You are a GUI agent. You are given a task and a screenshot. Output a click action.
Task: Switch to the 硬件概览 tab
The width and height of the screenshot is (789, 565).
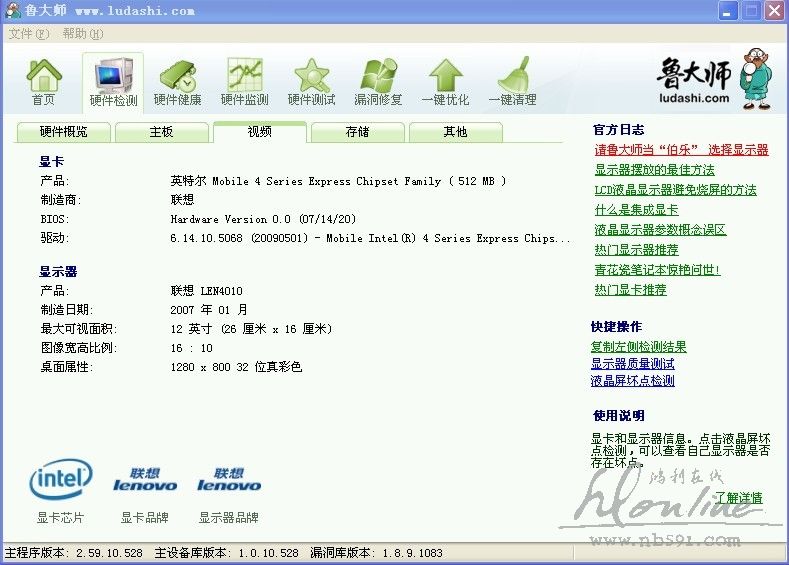tap(63, 132)
